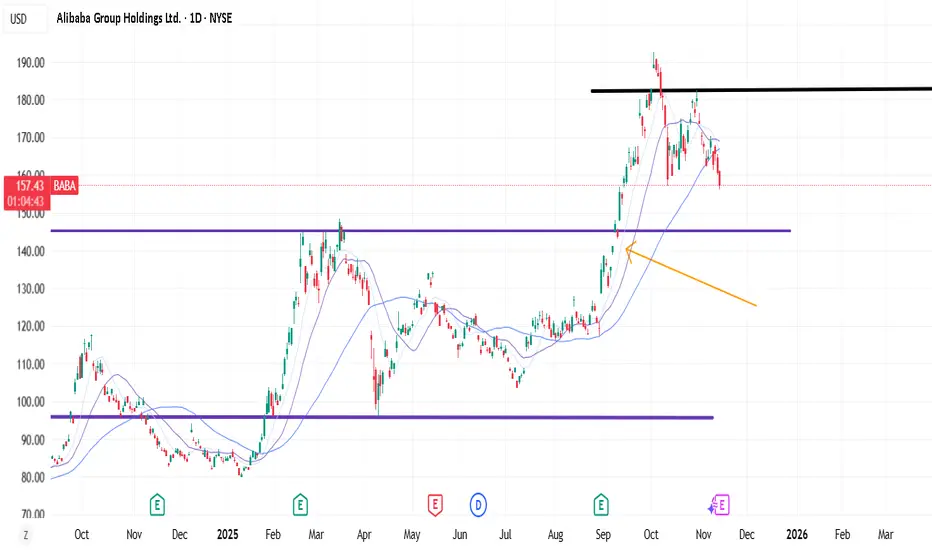The width and height of the screenshot is (932, 550).
Task: Click the 130.00 price axis label
Action: (31, 289)
